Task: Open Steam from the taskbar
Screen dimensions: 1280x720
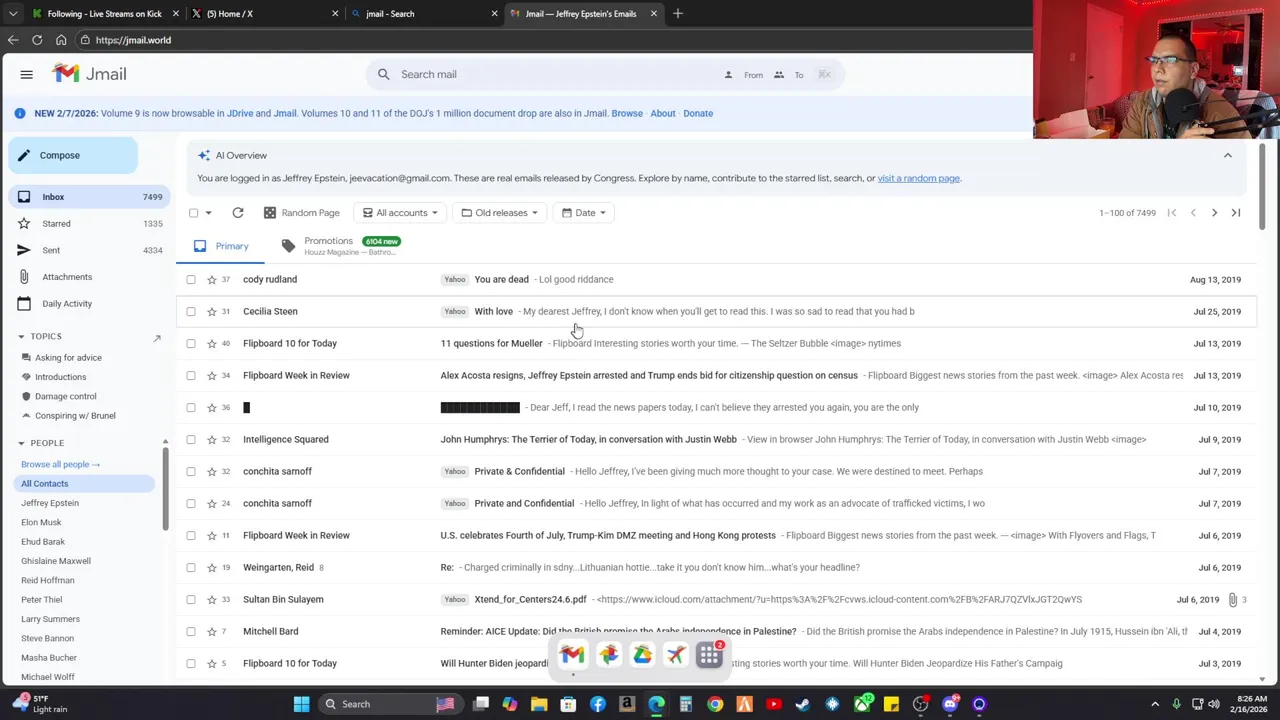Action: pos(803,704)
